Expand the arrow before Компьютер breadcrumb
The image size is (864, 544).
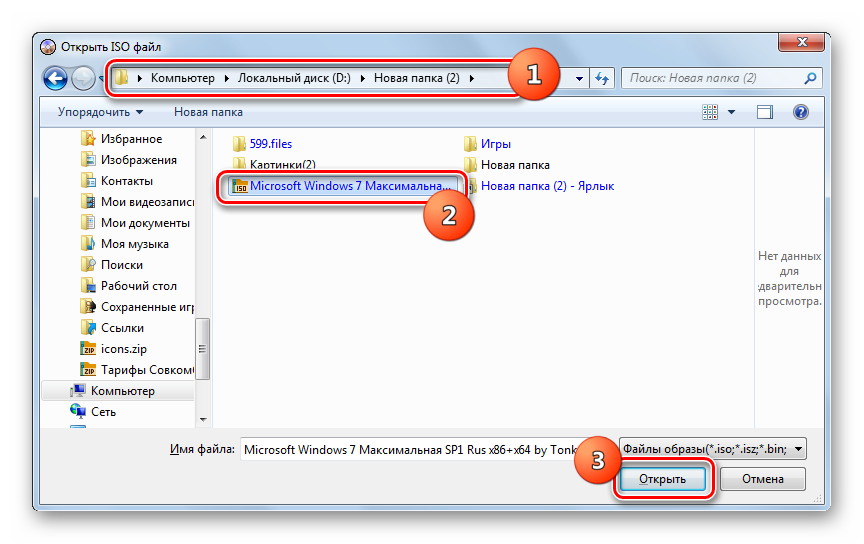tap(139, 78)
